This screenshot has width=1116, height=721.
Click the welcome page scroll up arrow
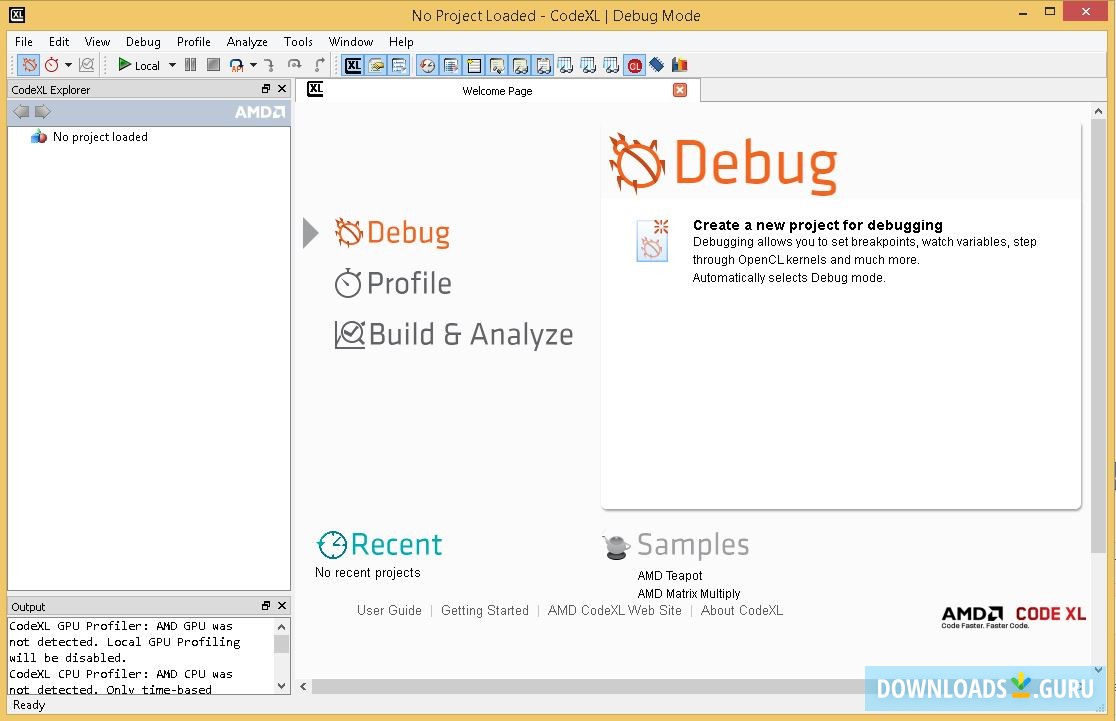pyautogui.click(x=1098, y=111)
